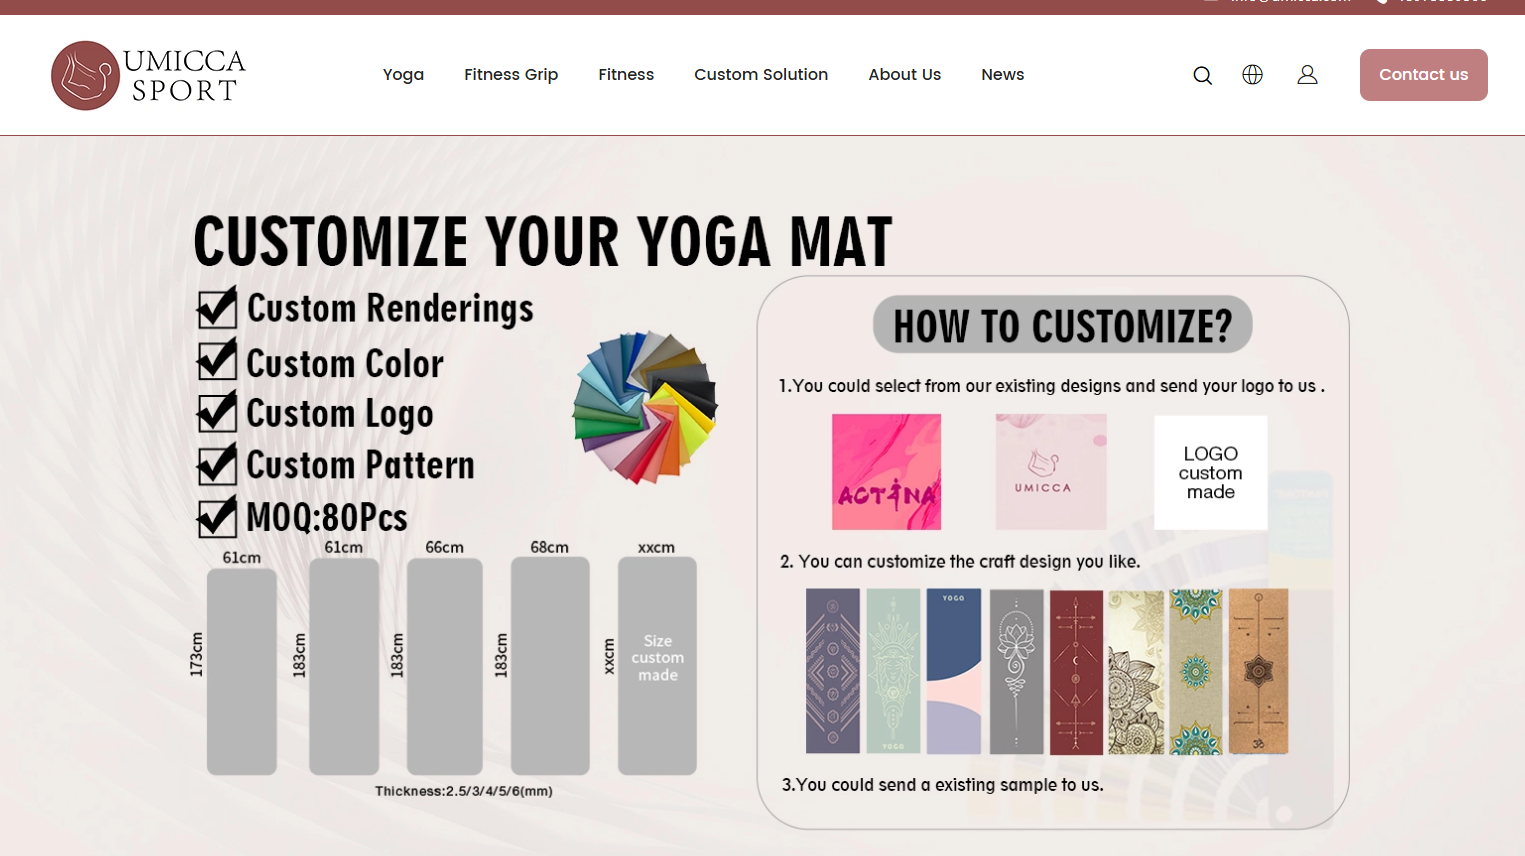Pick the cream mandala floral mat
This screenshot has height=856, width=1525.
point(1136,671)
